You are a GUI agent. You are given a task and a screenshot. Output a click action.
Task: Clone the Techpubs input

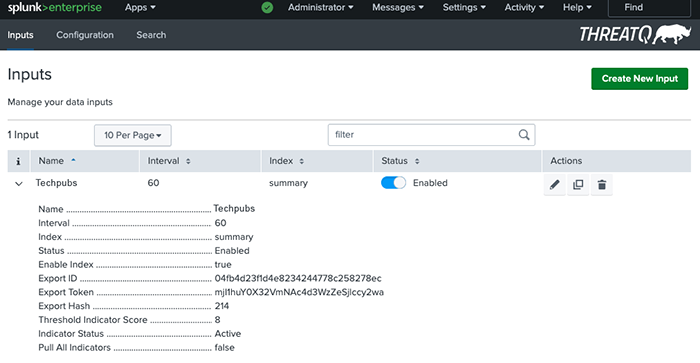tap(578, 184)
